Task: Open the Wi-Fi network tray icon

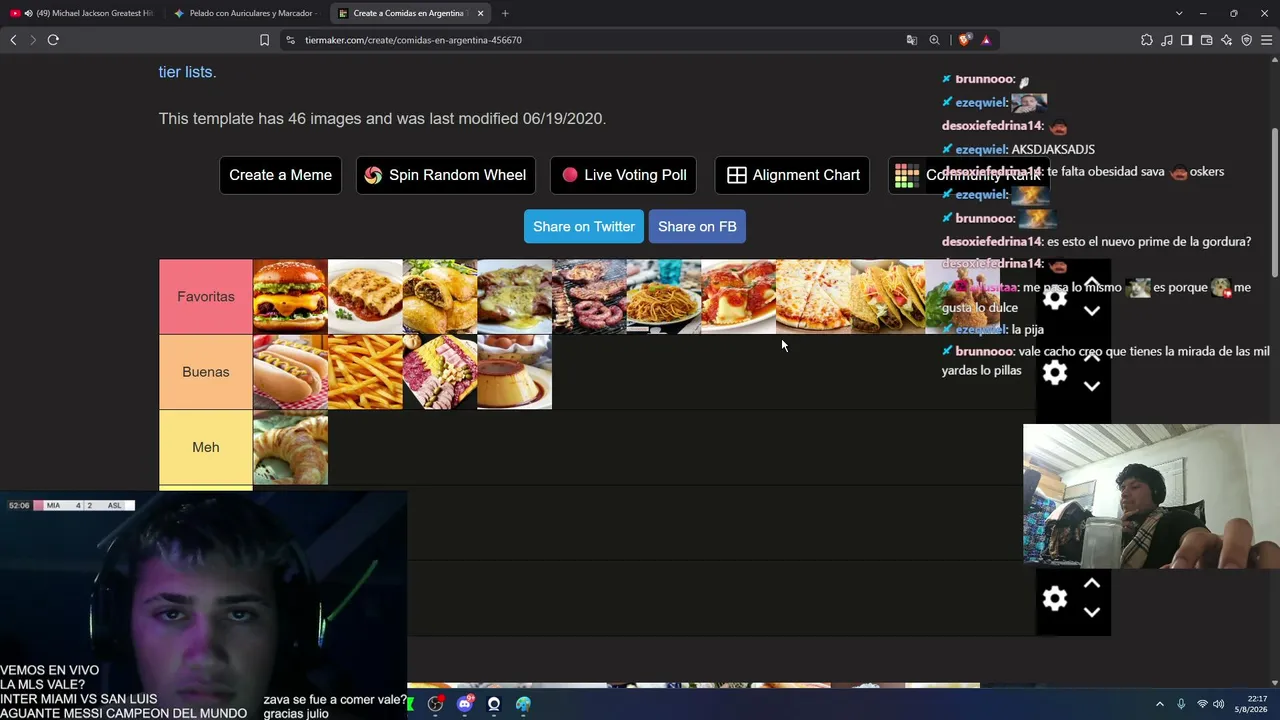Action: click(1202, 704)
